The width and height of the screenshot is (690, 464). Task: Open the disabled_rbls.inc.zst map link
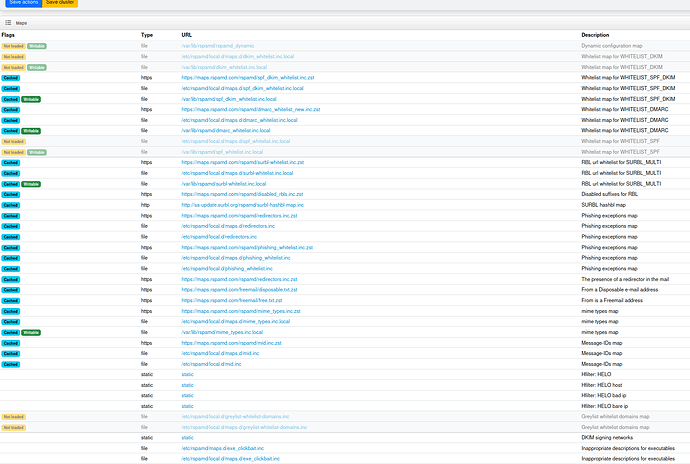[241, 194]
